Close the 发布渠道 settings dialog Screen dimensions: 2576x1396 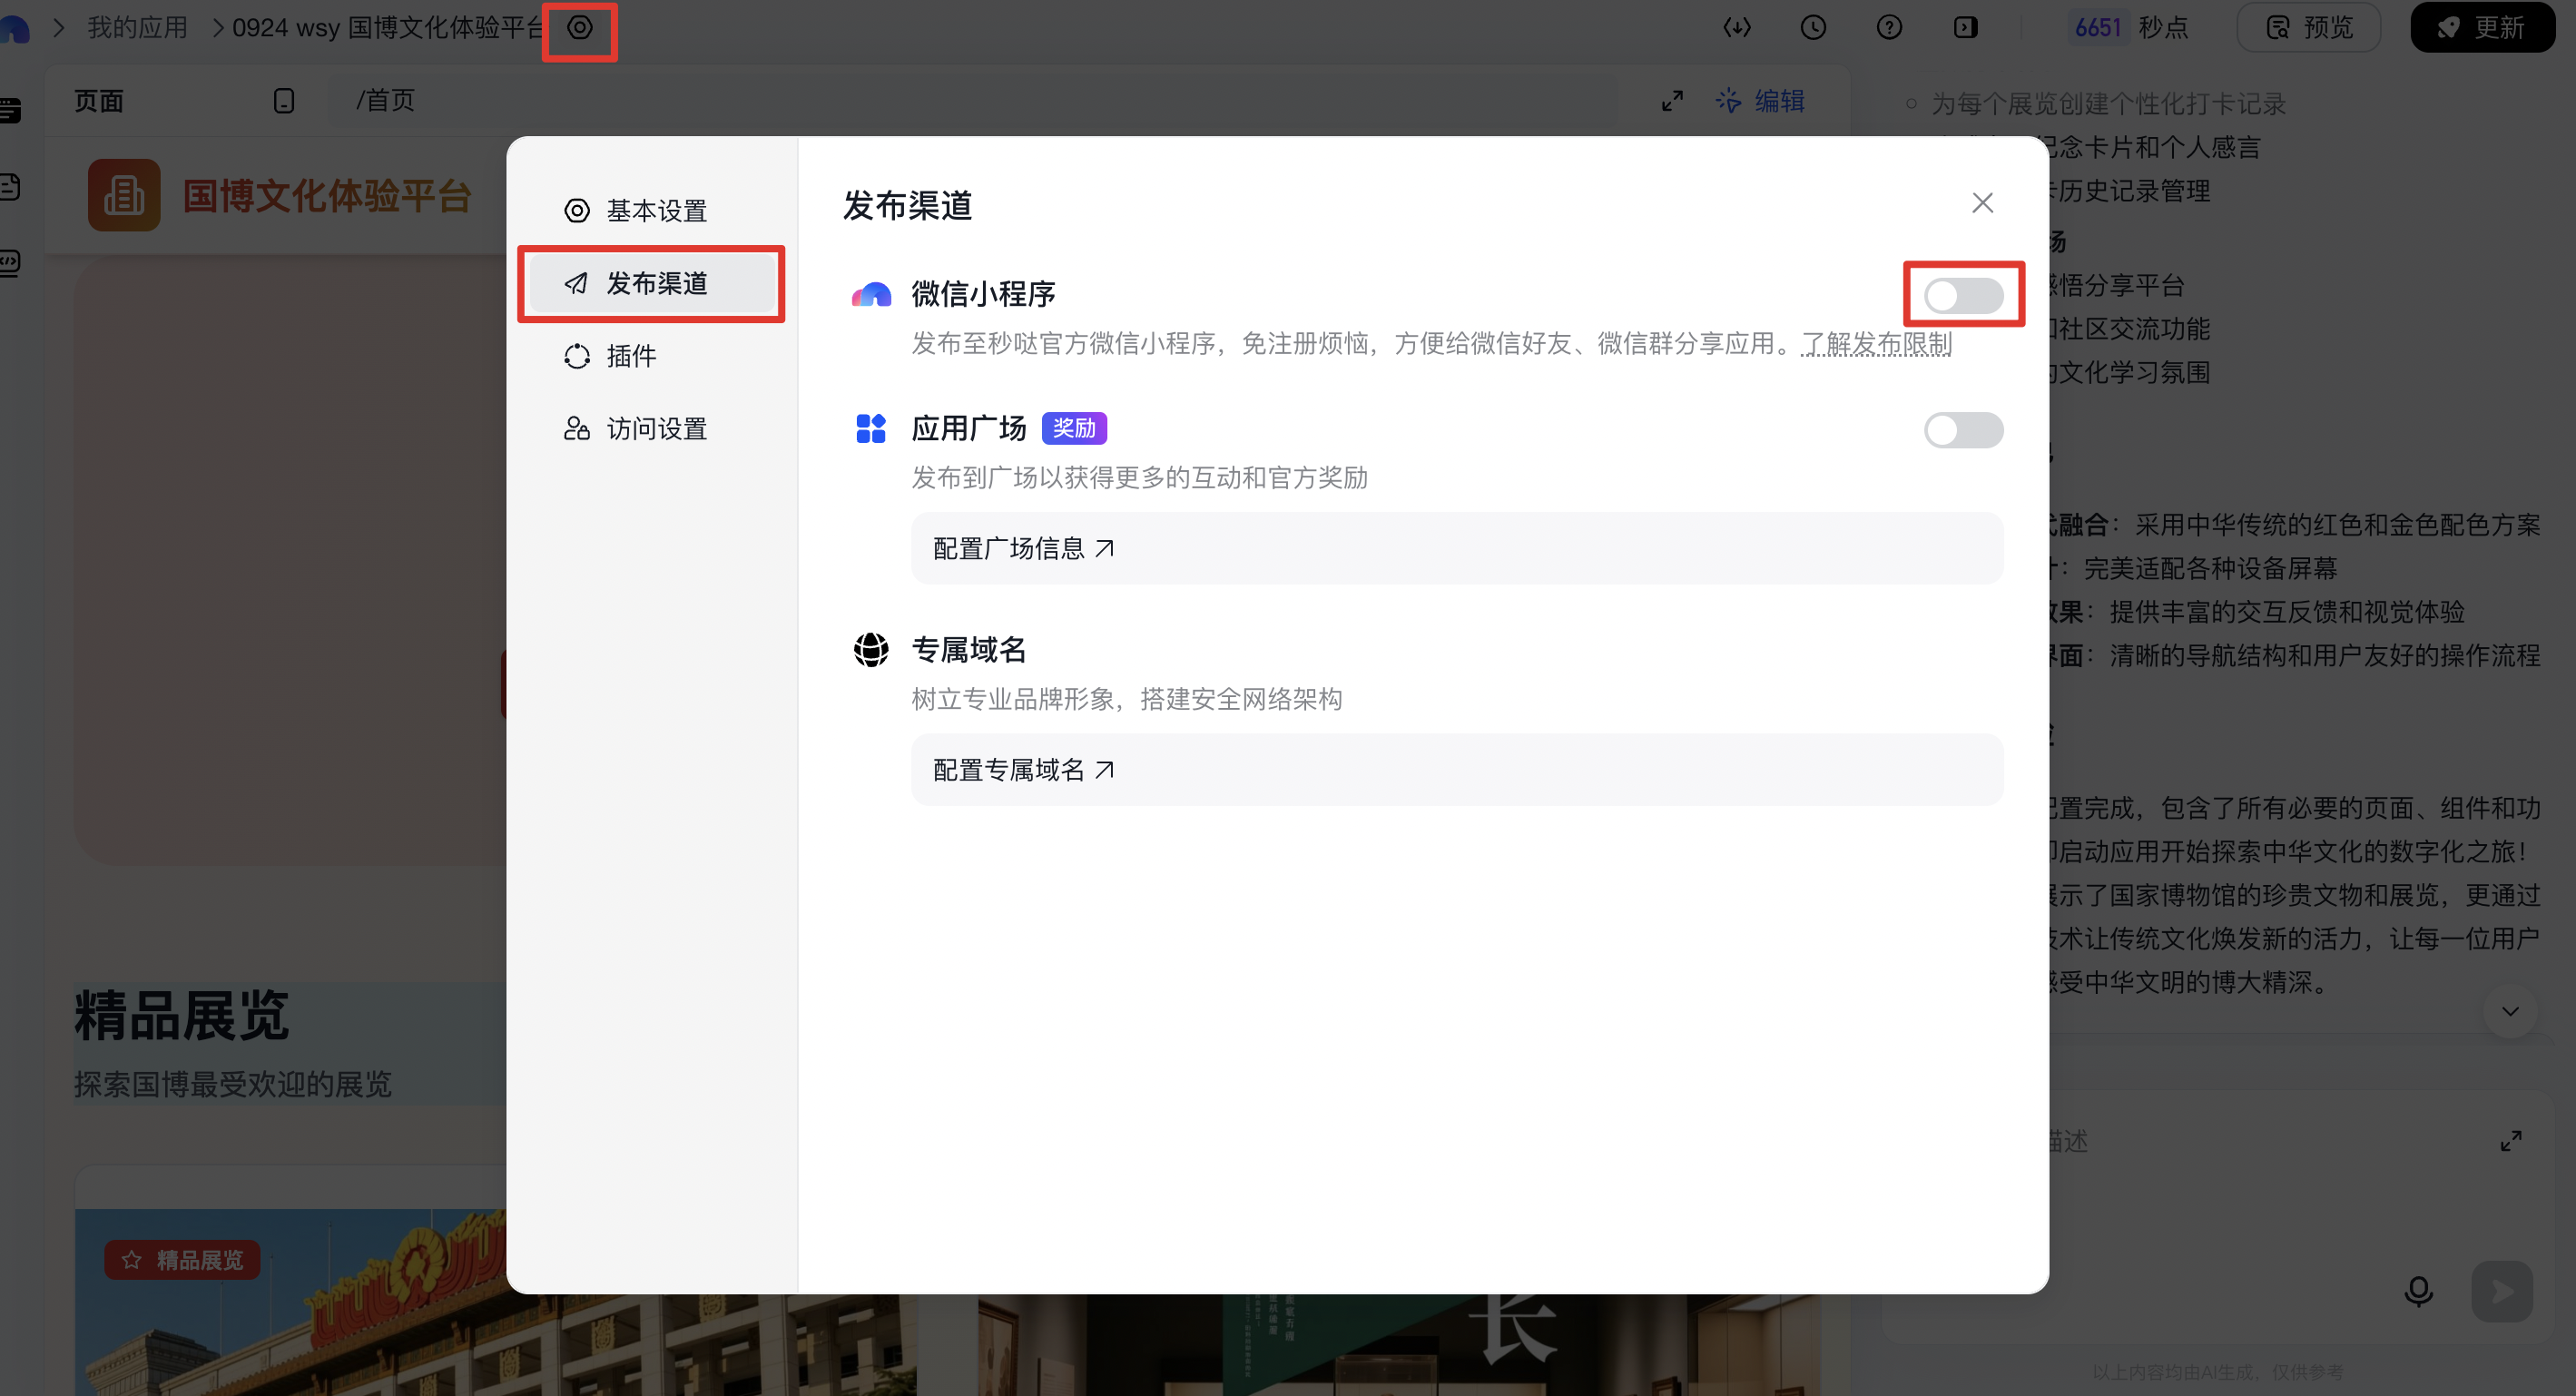(x=1982, y=203)
